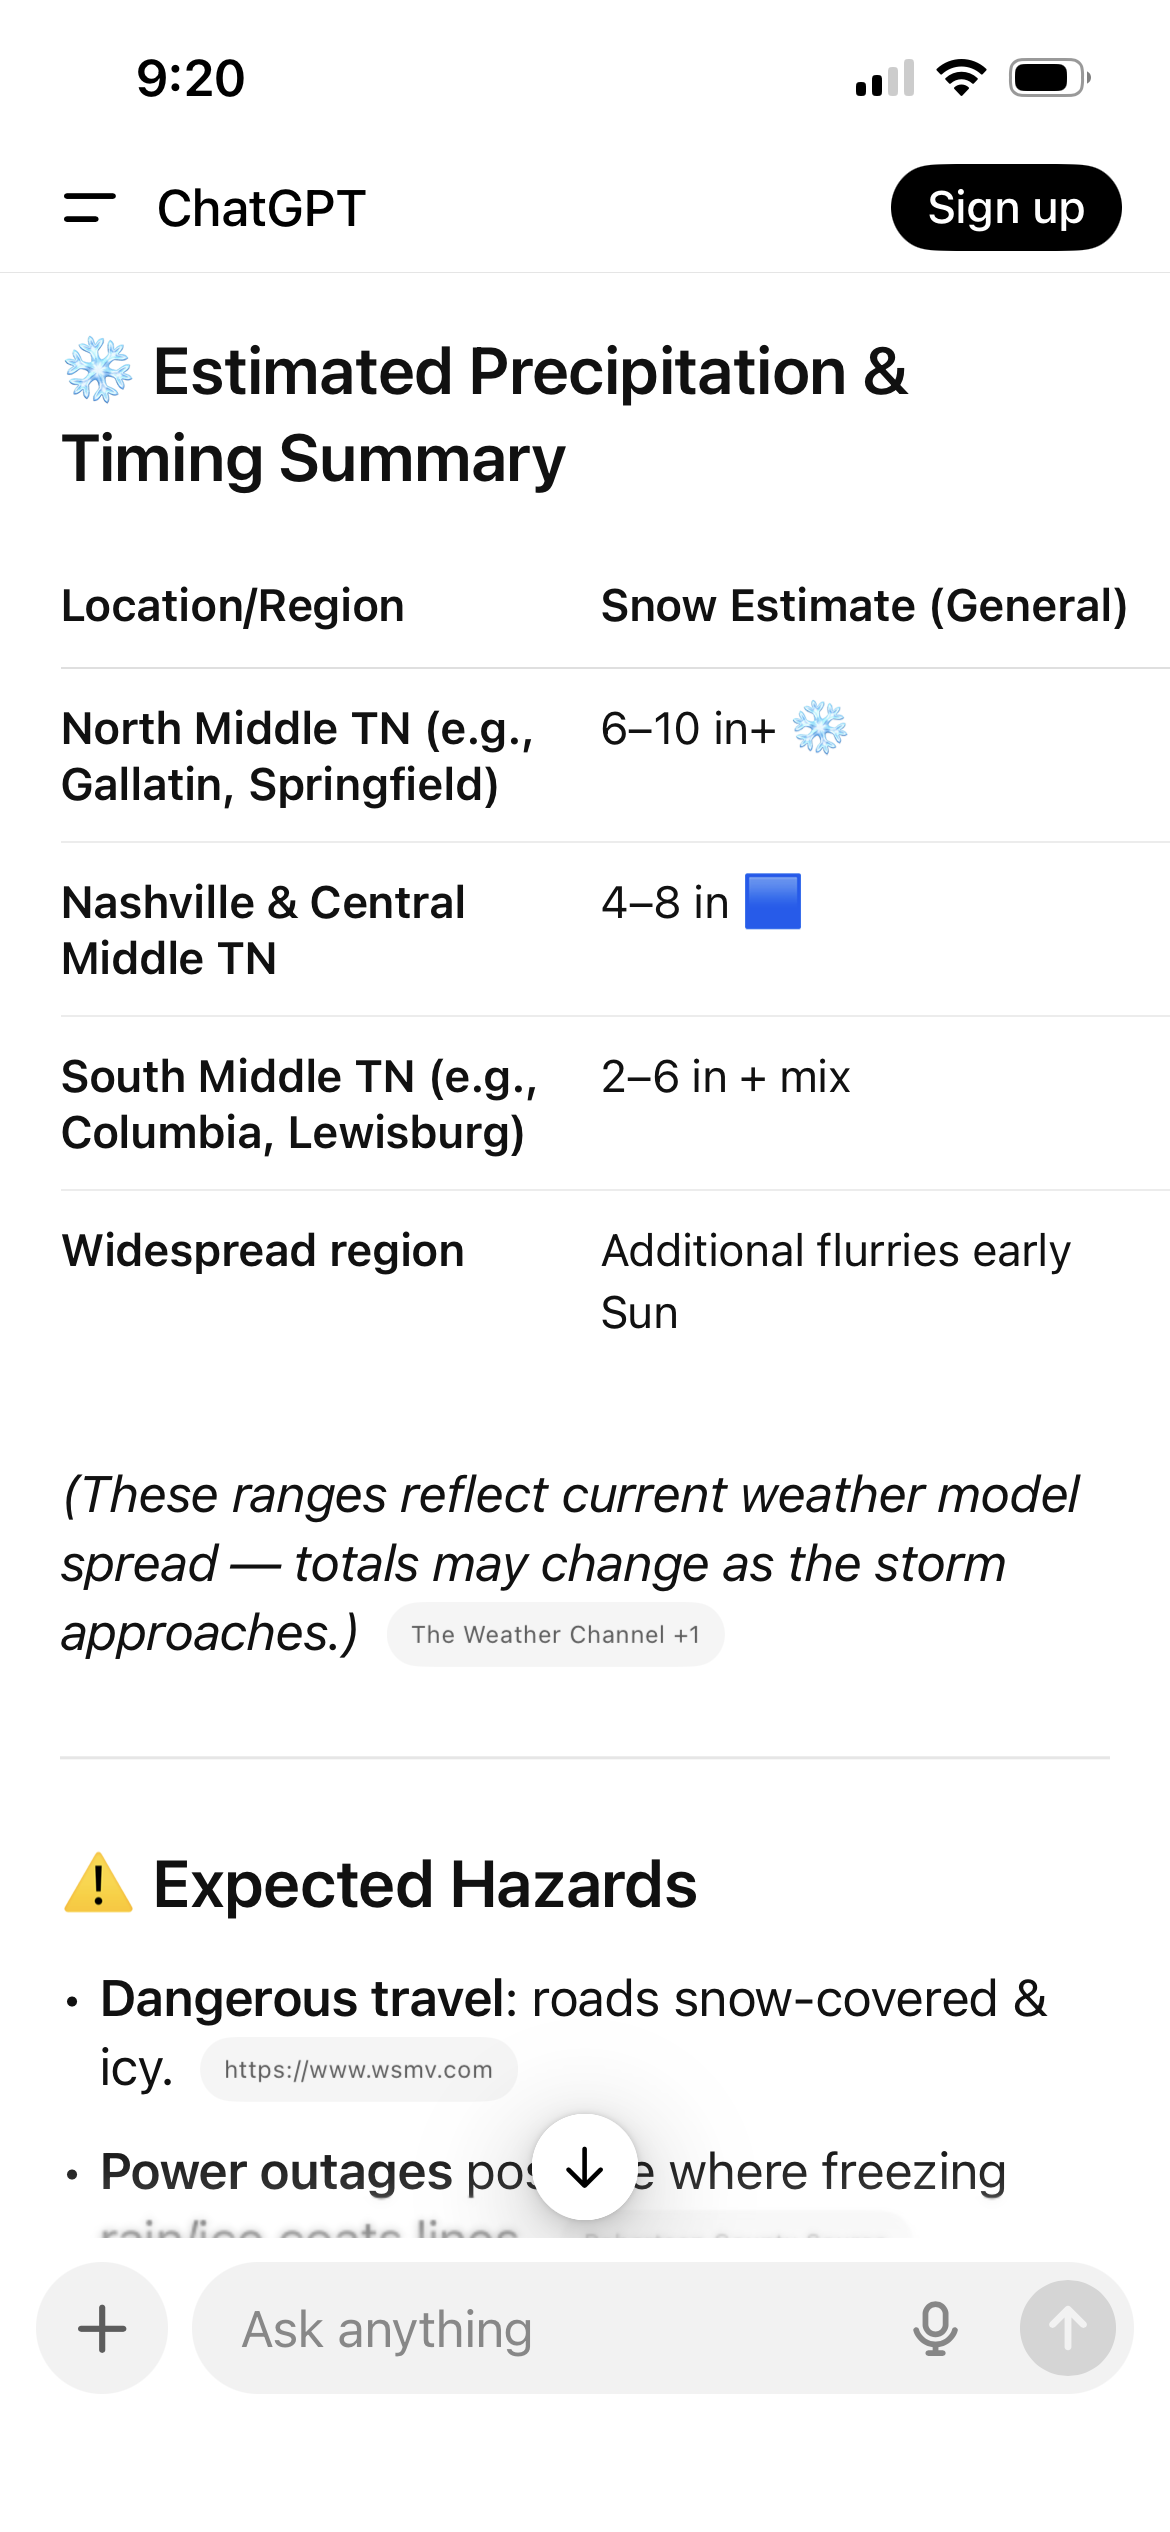The image size is (1170, 2532).
Task: Open the wsmv.com source link
Action: 358,2069
